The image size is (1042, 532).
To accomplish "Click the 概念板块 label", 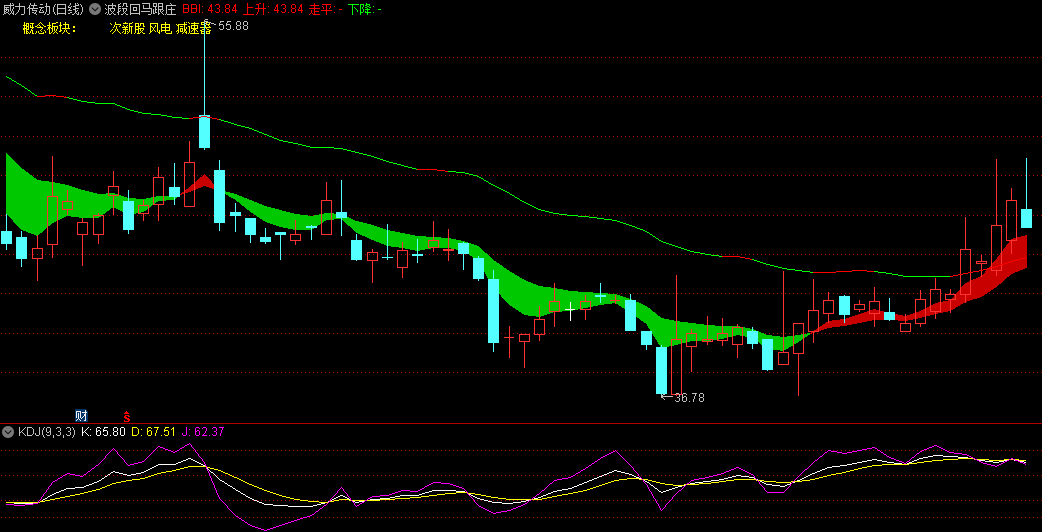I will (x=49, y=28).
